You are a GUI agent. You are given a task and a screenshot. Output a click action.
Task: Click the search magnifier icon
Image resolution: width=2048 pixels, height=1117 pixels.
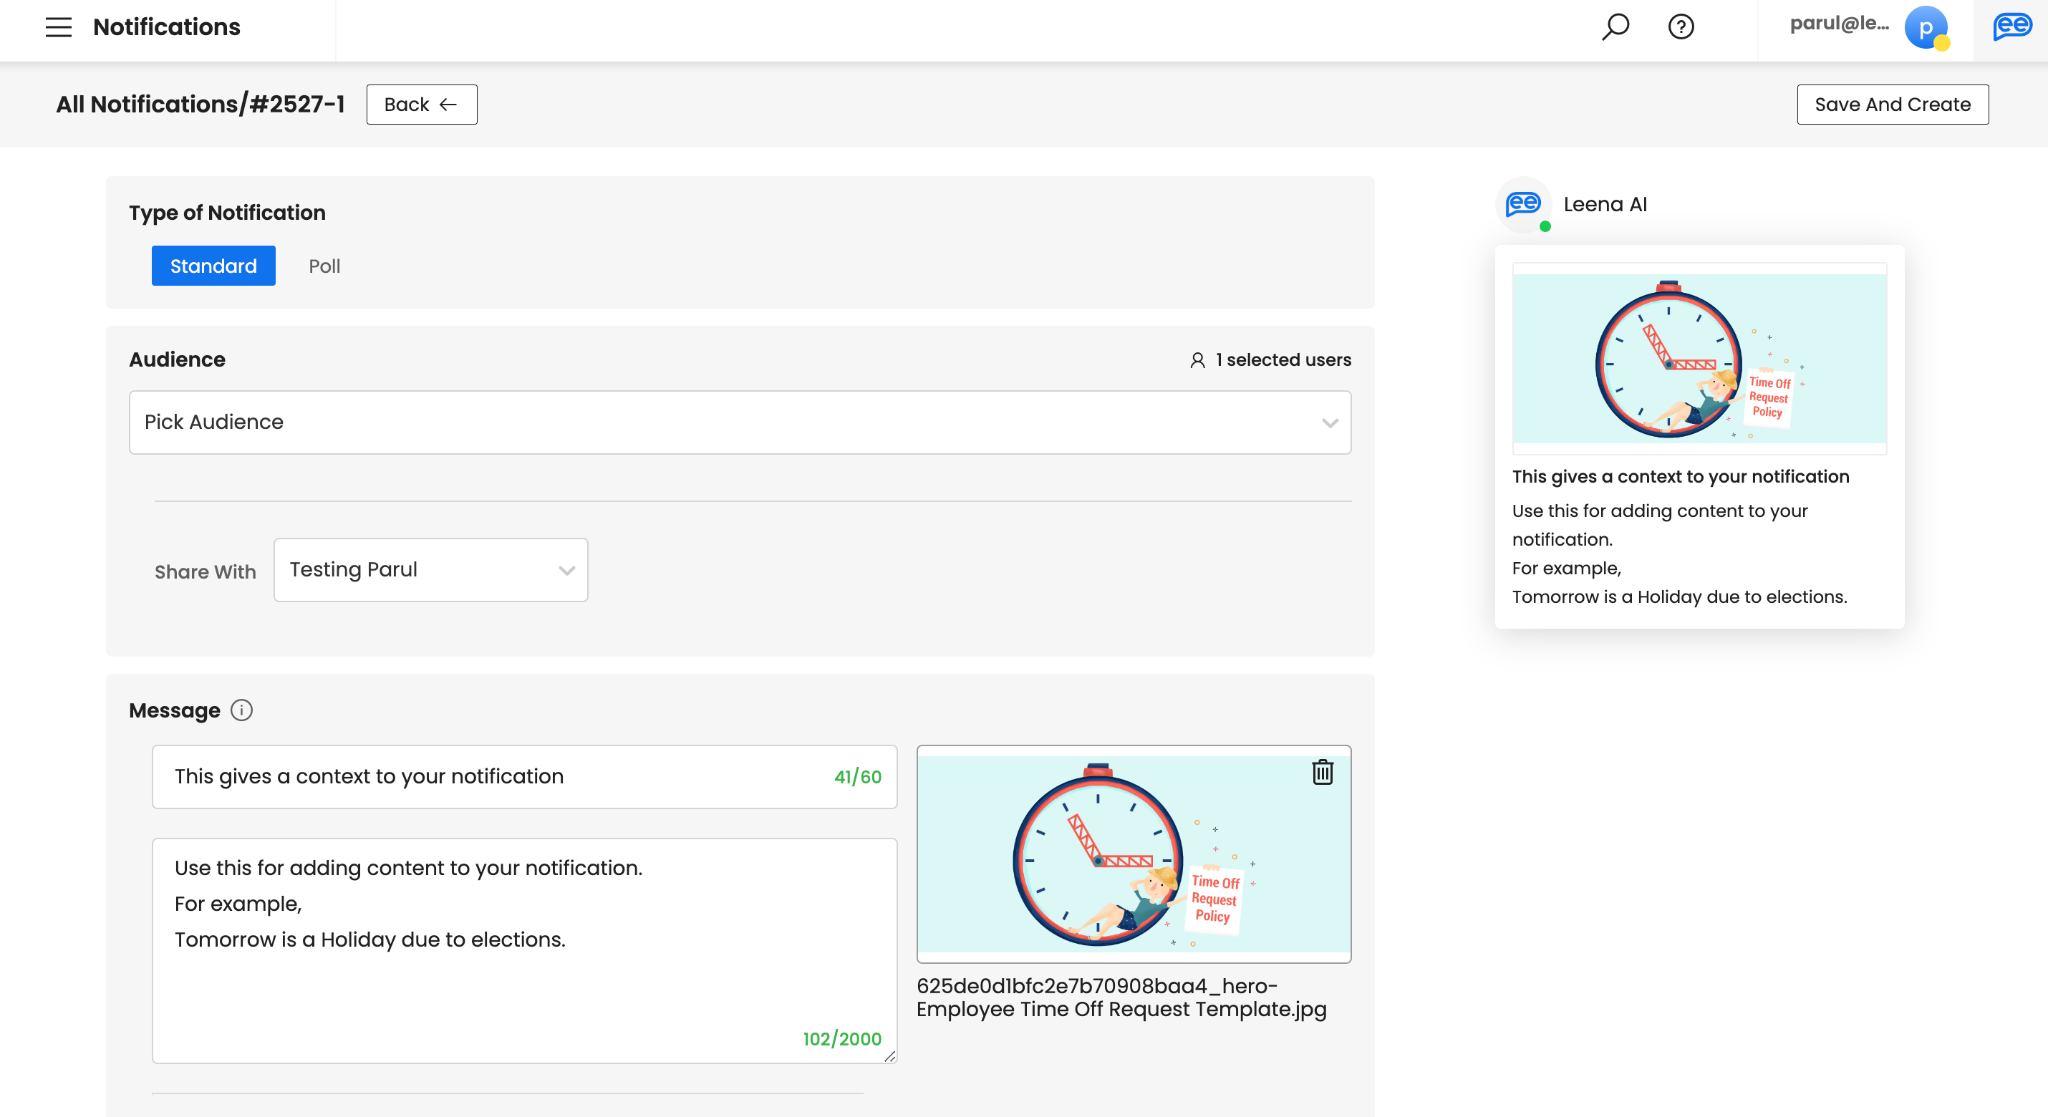(1615, 27)
